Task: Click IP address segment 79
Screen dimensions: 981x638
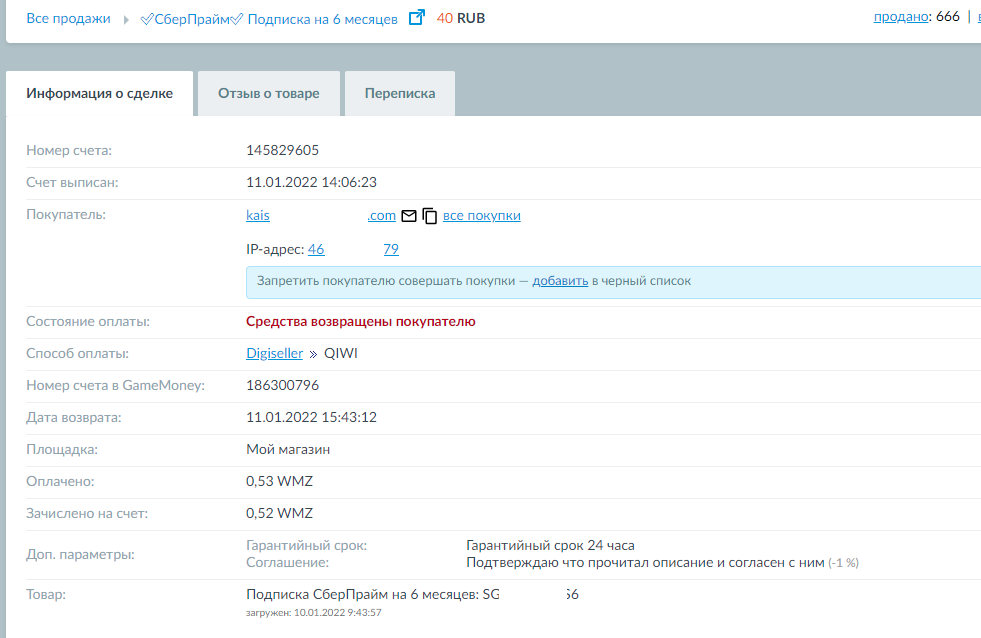Action: coord(391,249)
